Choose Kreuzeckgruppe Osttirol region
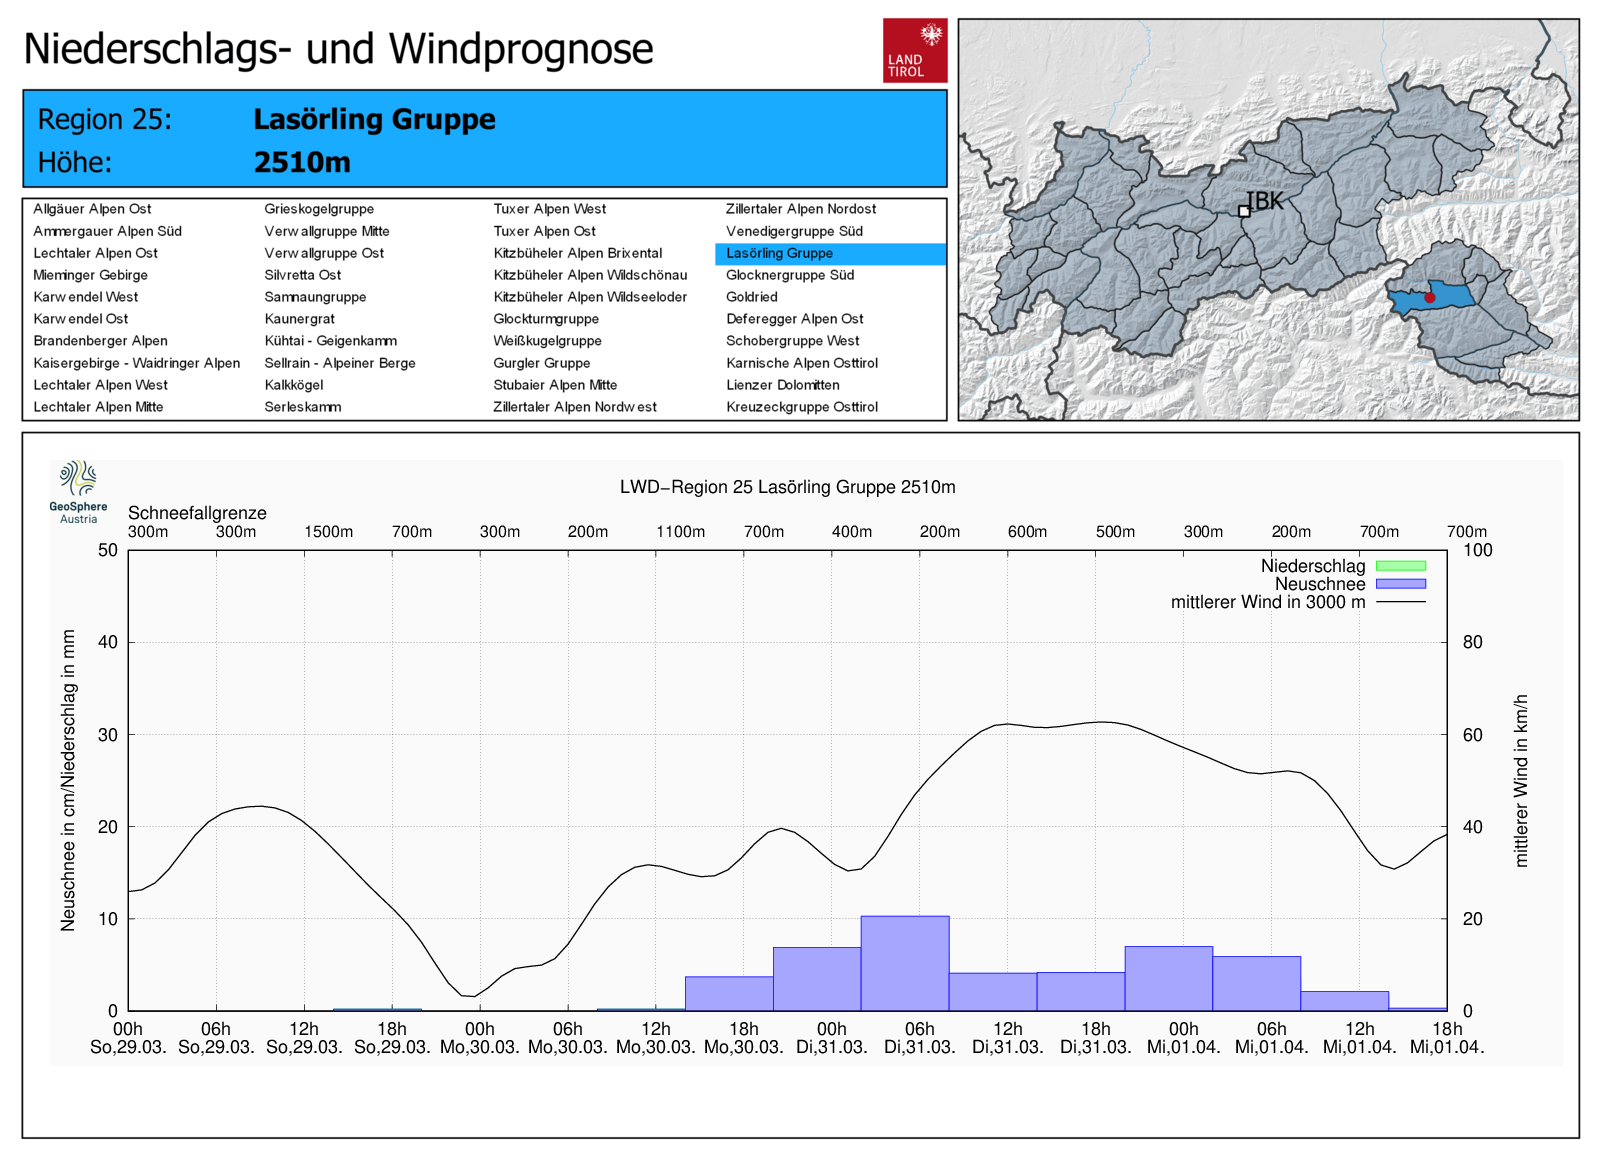Screen dimensions: 1600x1153 point(801,407)
